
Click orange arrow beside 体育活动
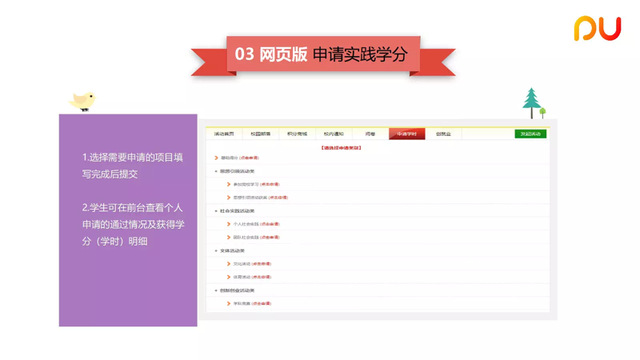pyautogui.click(x=229, y=277)
